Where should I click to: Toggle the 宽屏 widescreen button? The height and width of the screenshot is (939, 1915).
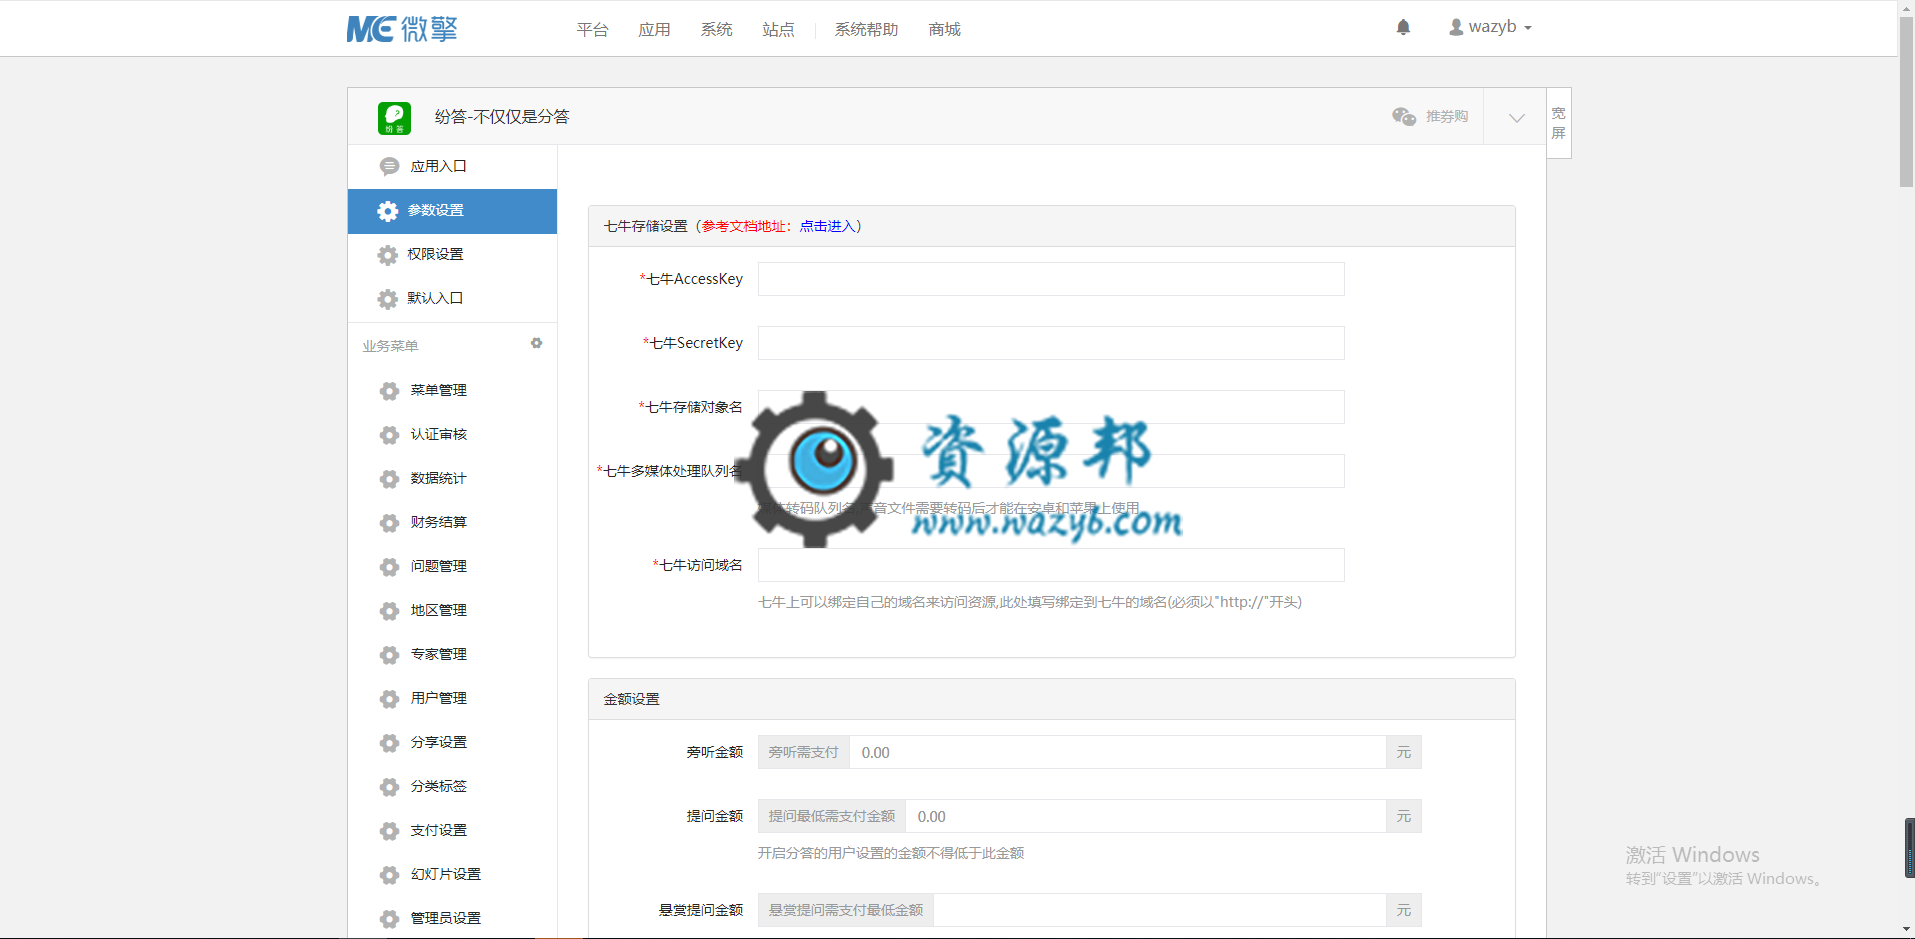tap(1558, 123)
